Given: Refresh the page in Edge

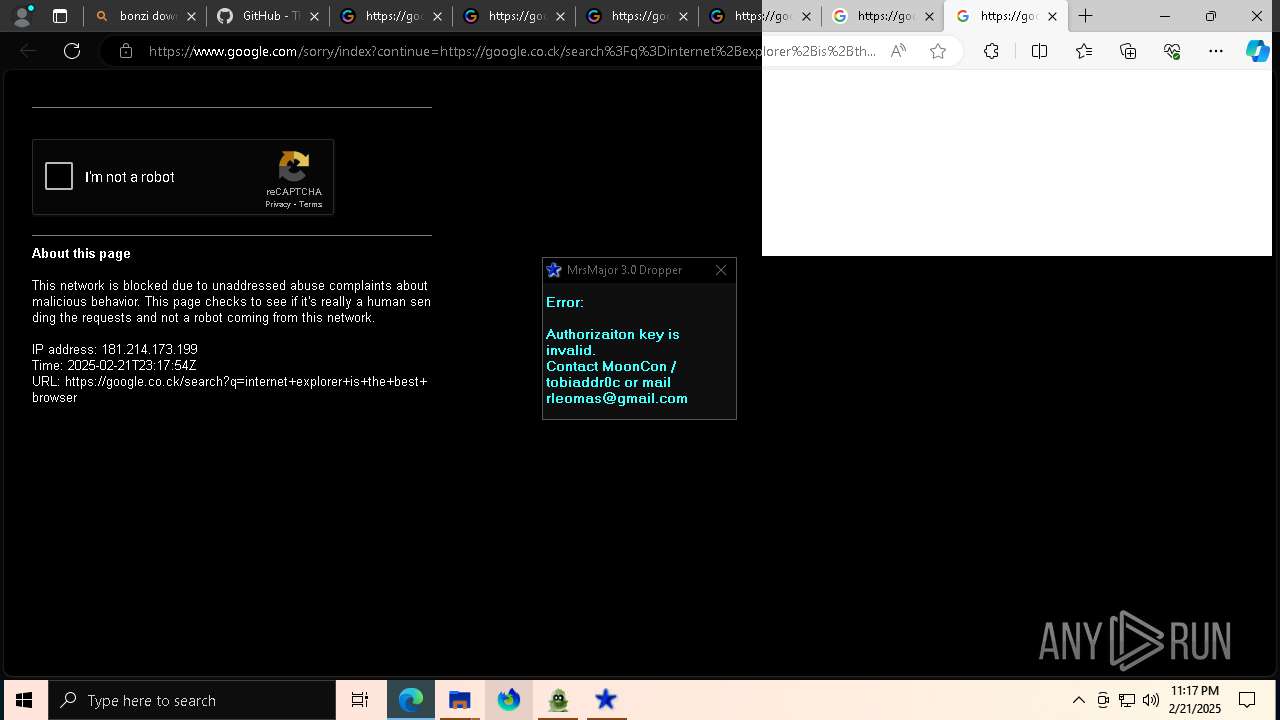Looking at the screenshot, I should pyautogui.click(x=72, y=51).
